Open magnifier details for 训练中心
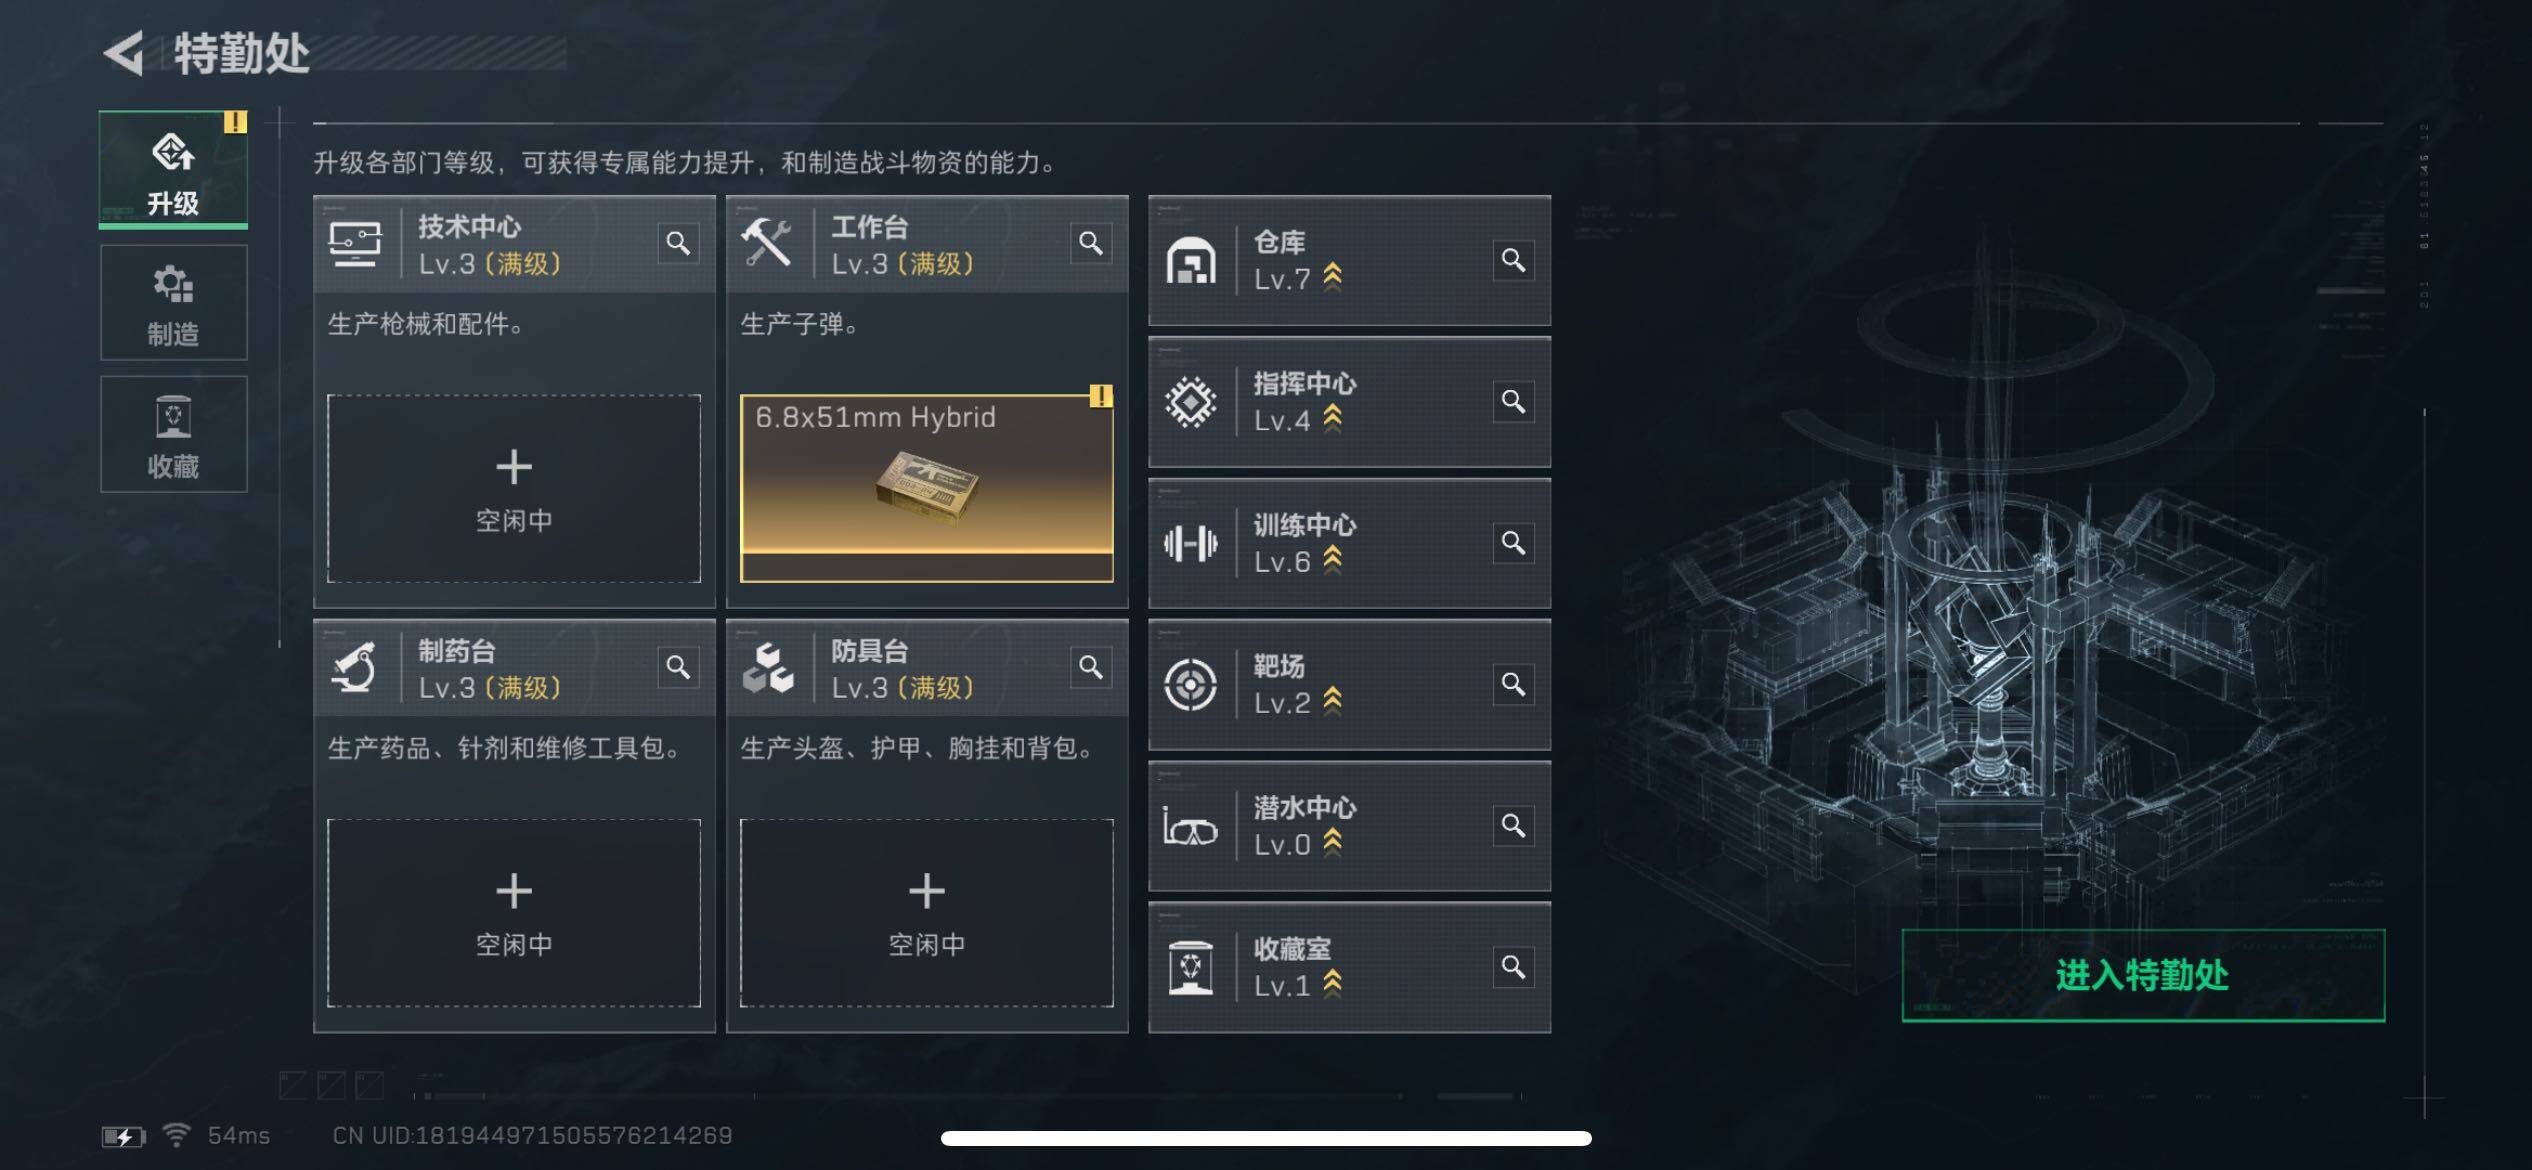 (x=1513, y=543)
